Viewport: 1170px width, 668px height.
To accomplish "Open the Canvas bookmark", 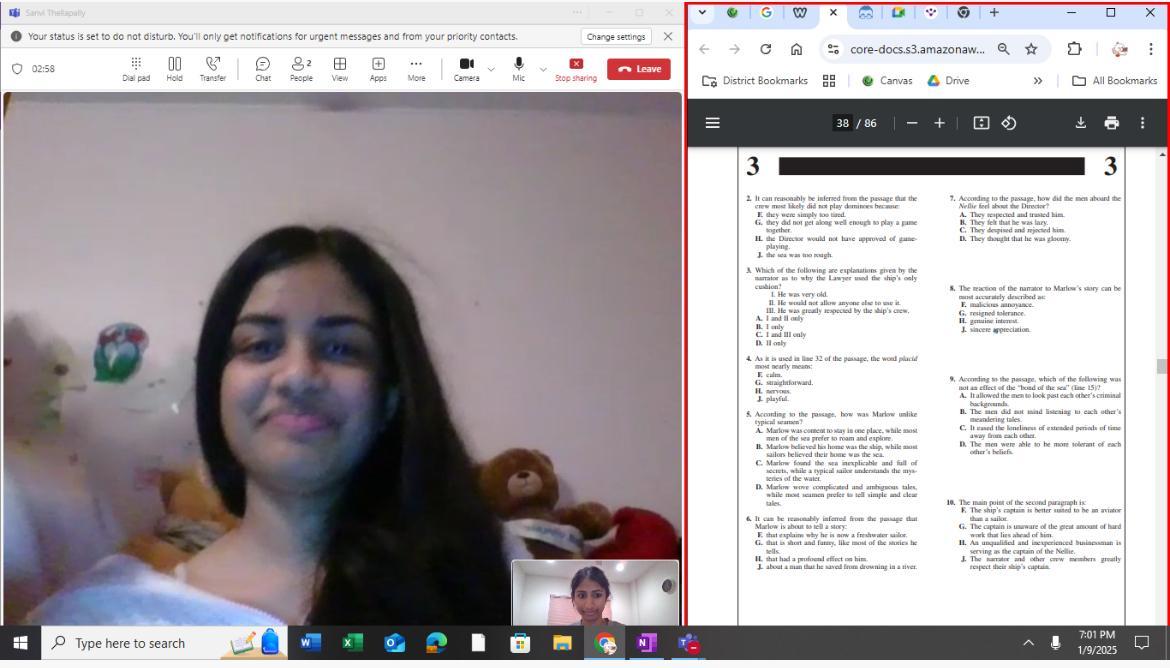I will tap(886, 81).
